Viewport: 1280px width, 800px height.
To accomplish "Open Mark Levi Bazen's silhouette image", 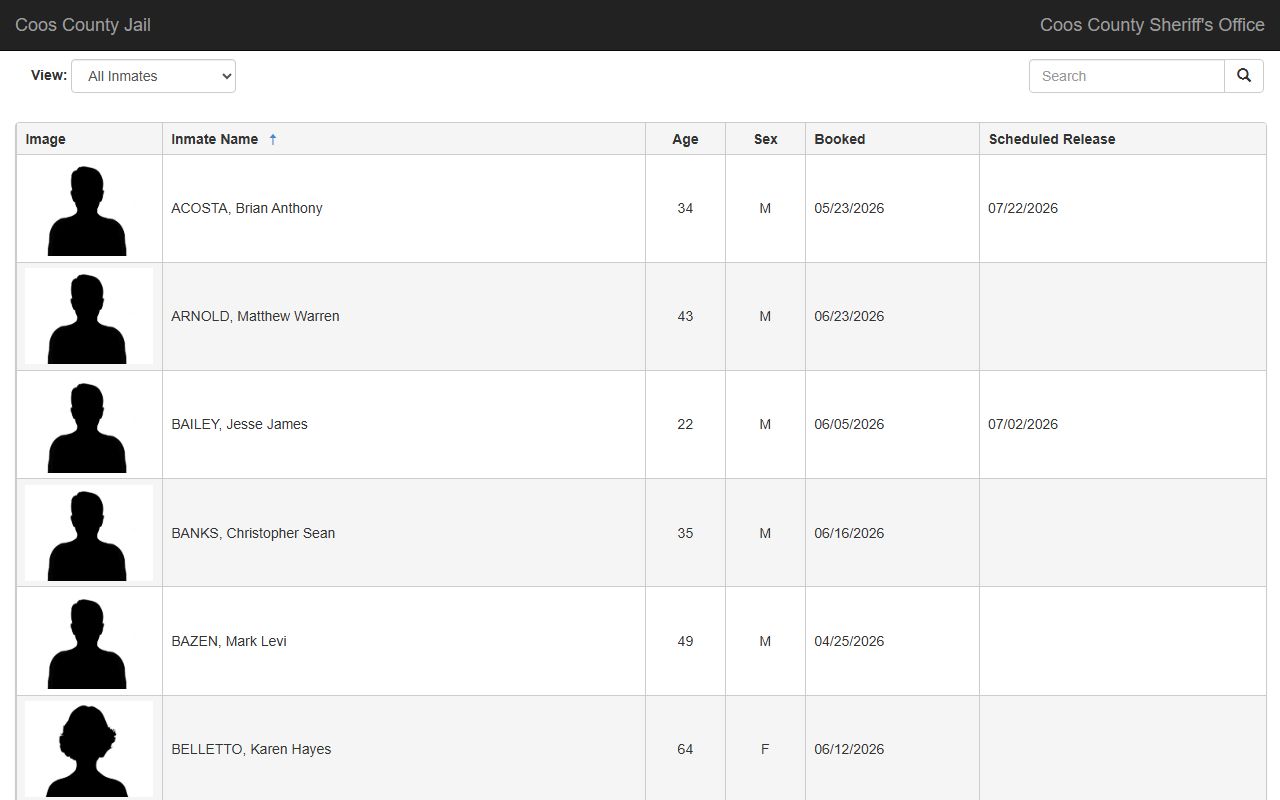I will [89, 641].
